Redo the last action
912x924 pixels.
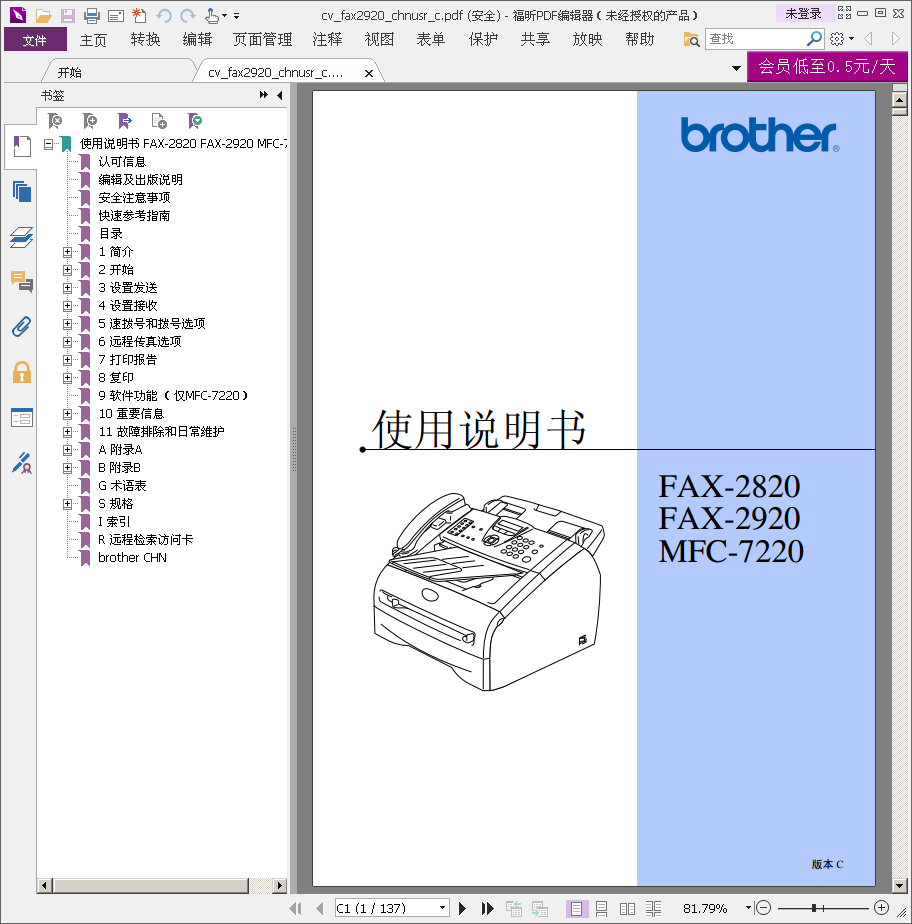click(188, 16)
